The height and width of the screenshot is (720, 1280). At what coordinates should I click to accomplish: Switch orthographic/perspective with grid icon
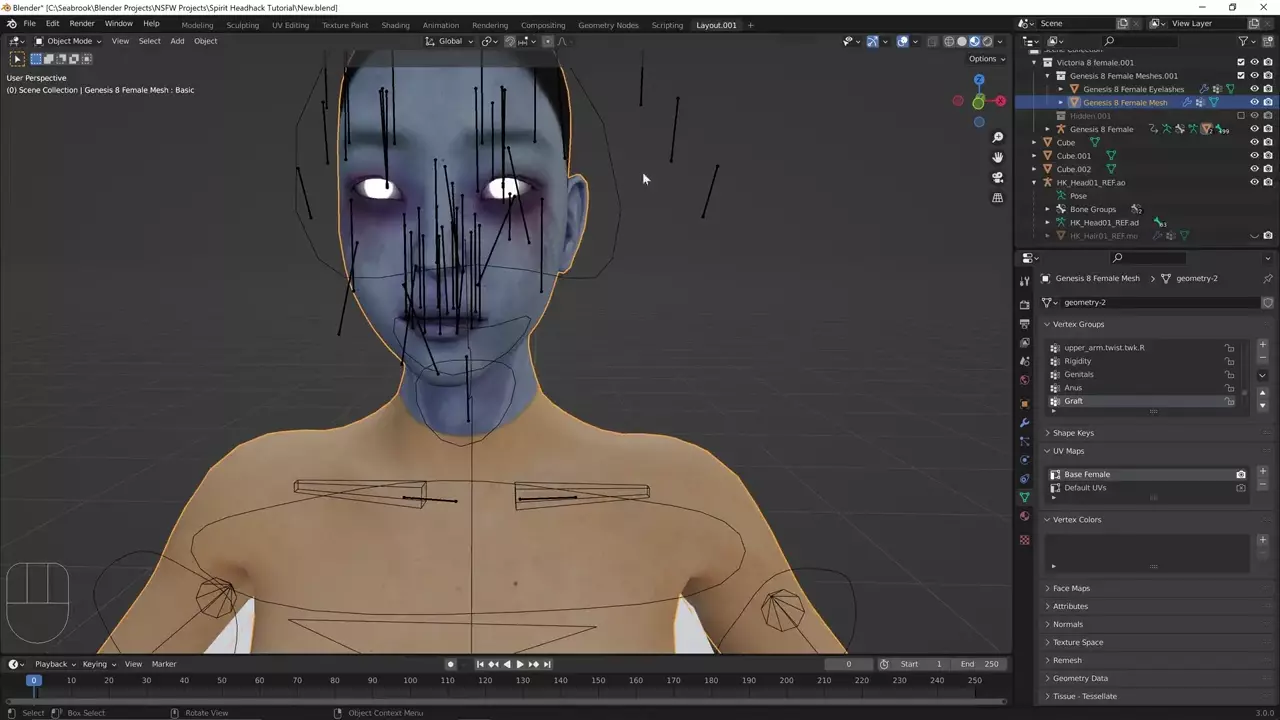[997, 198]
